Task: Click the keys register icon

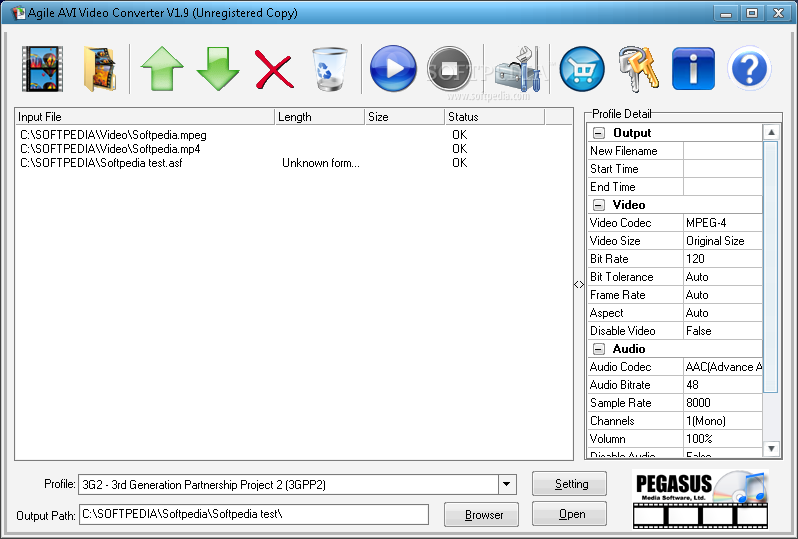Action: [638, 69]
